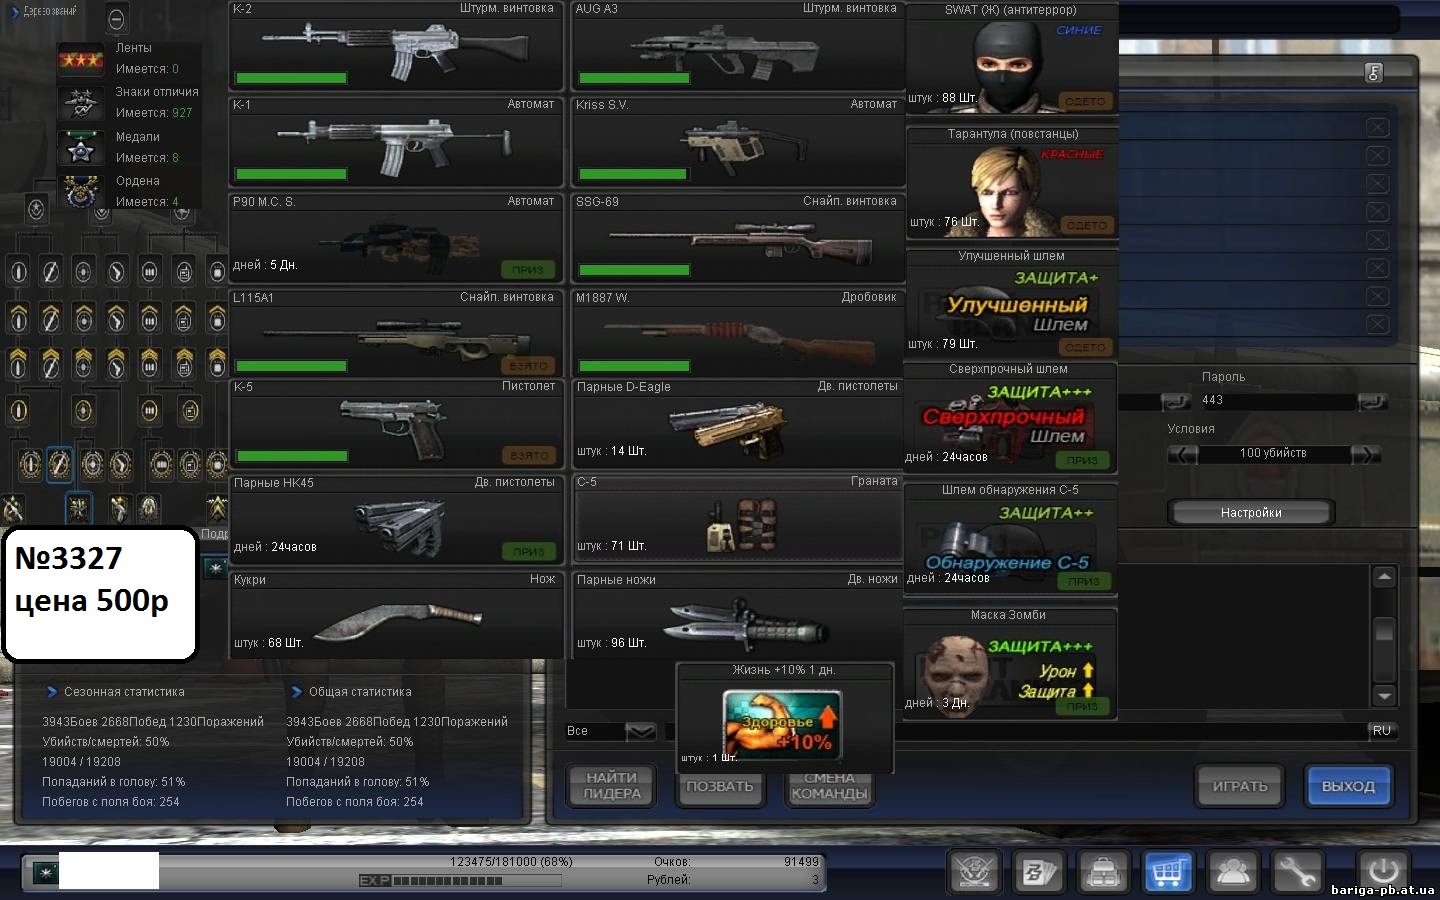Click the Рублей balance value 3
The width and height of the screenshot is (1440, 900).
tap(815, 880)
